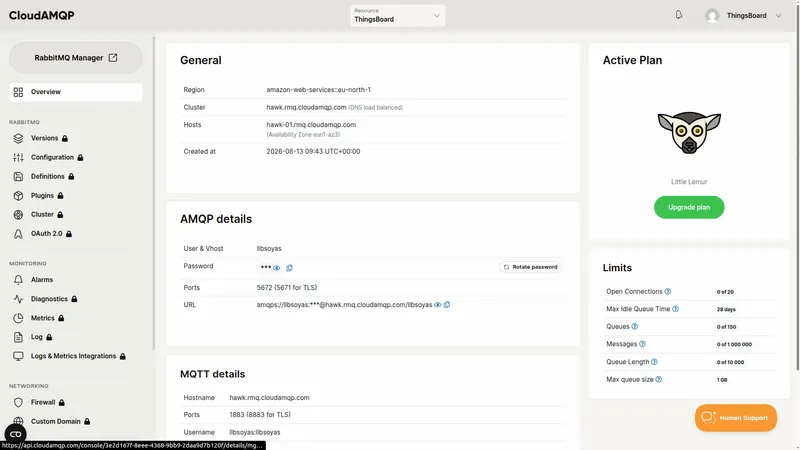The image size is (800, 450).
Task: Show help for Max queue size
Action: pos(659,379)
